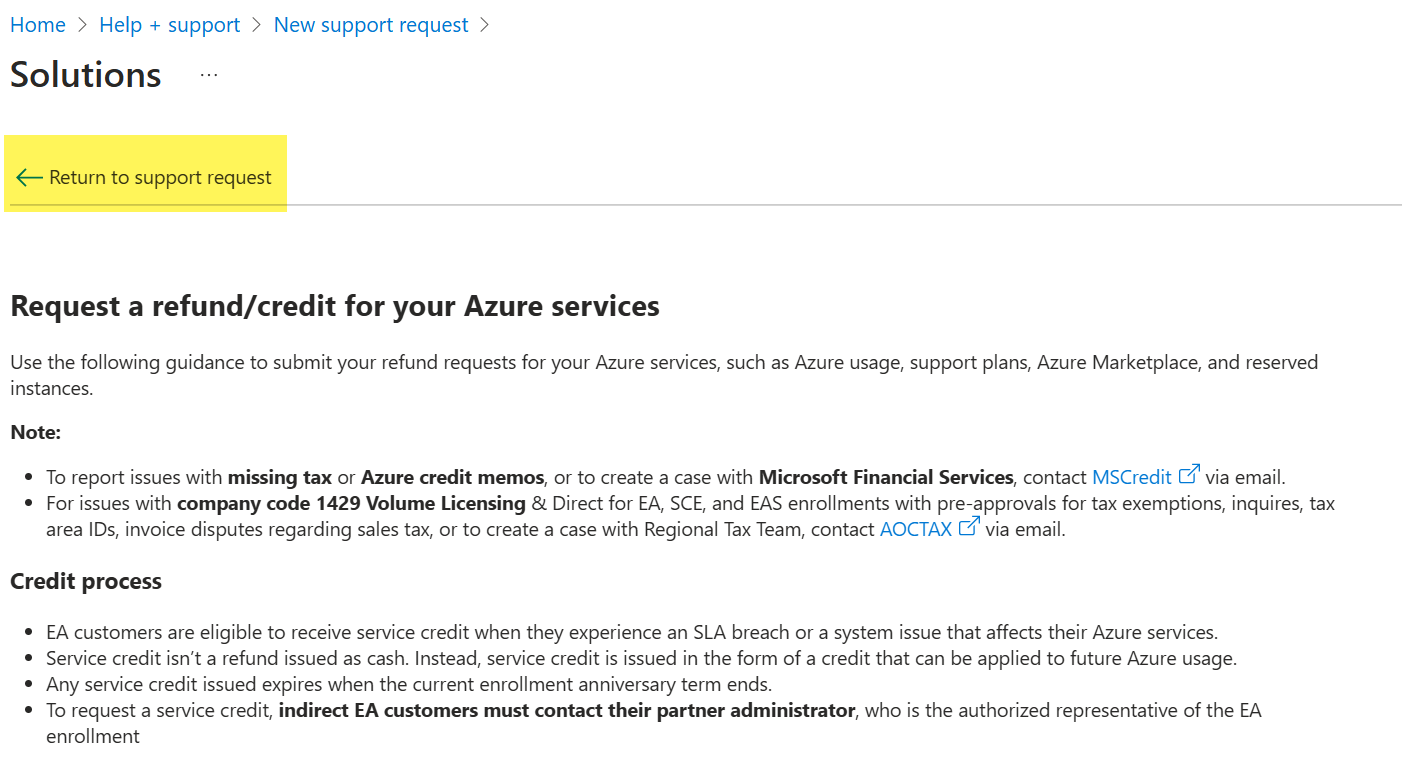This screenshot has height=768, width=1402.
Task: Click the refund/credit article title
Action: click(x=334, y=306)
